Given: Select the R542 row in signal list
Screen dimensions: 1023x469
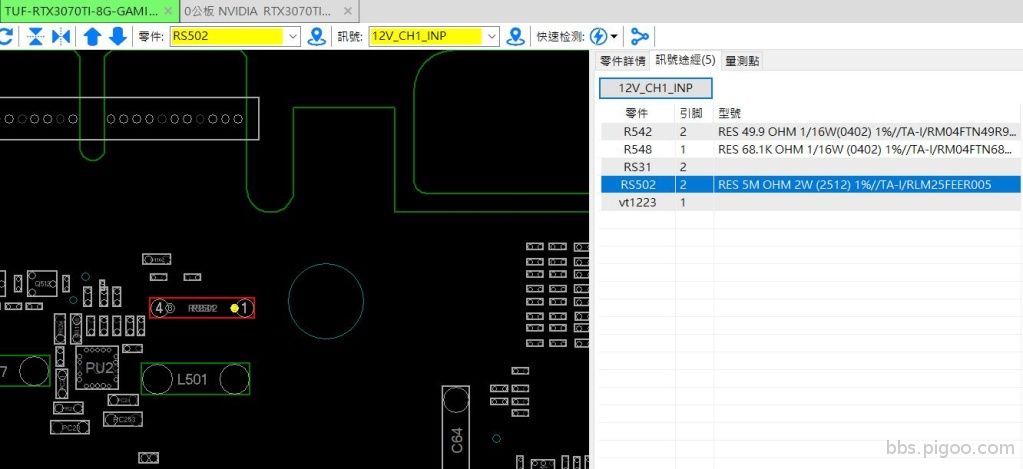Looking at the screenshot, I should [x=636, y=131].
